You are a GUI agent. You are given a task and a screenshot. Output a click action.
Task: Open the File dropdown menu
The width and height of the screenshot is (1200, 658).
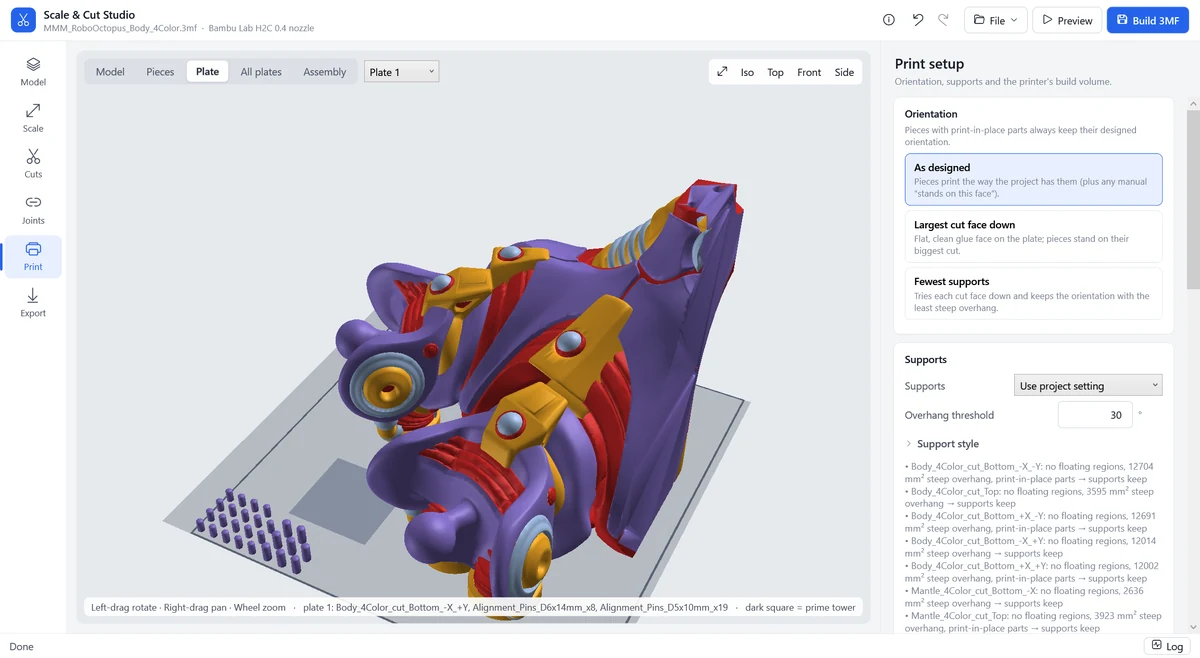996,20
